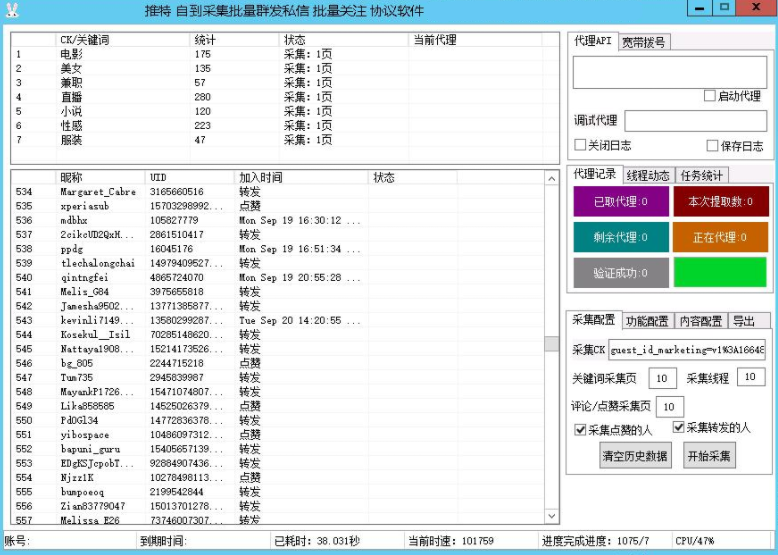Click the dark red 本次提取数:0 tile
The image size is (778, 555).
721,201
